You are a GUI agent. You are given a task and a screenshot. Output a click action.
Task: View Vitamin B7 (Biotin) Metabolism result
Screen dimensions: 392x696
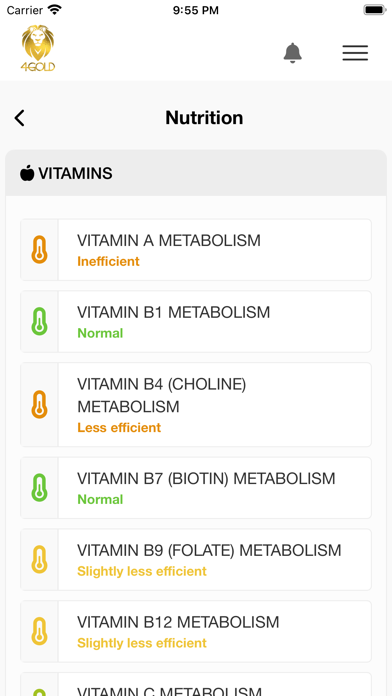point(196,488)
